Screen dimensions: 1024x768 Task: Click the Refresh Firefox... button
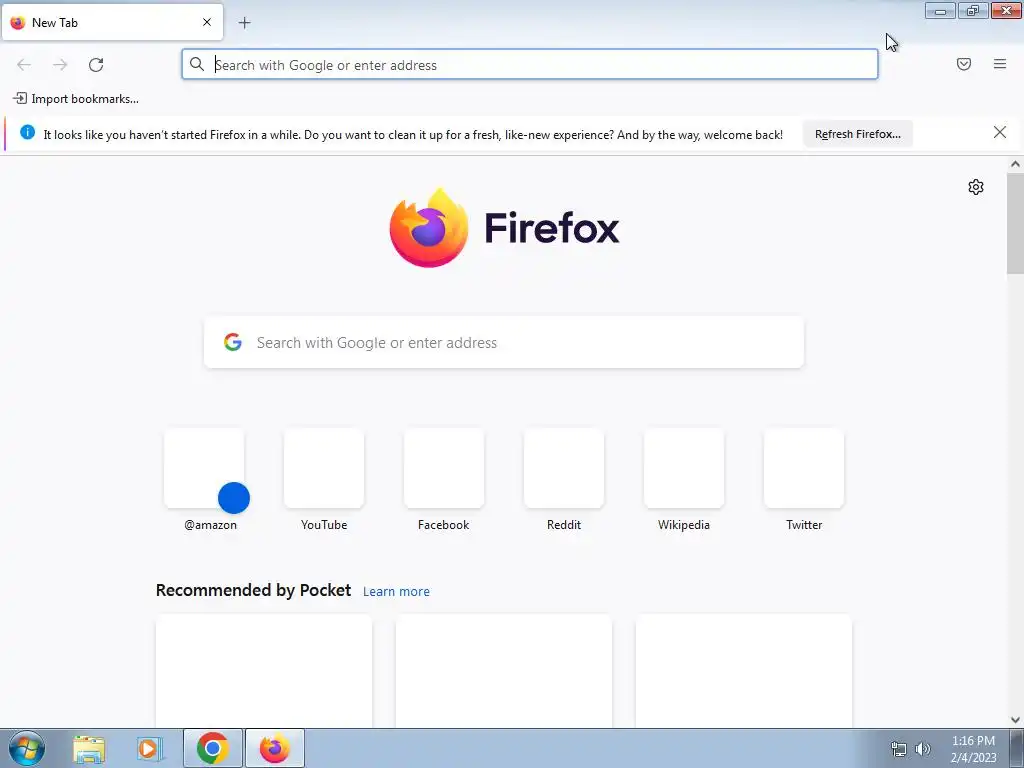[857, 134]
